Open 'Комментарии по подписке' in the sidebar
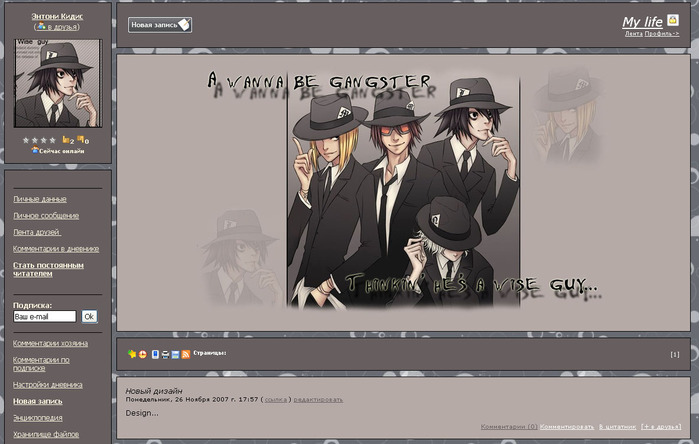 (41, 364)
